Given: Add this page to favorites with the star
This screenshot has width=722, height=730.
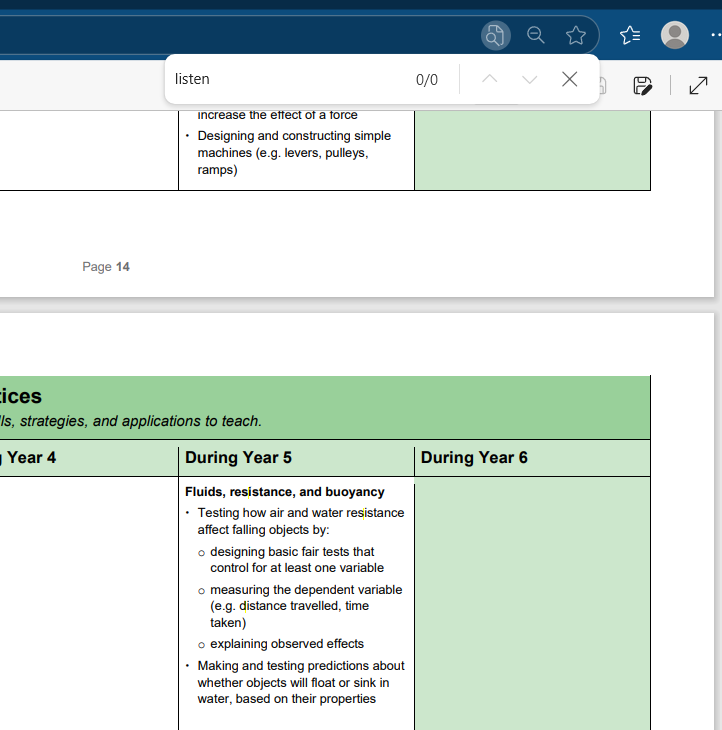Looking at the screenshot, I should [x=576, y=36].
